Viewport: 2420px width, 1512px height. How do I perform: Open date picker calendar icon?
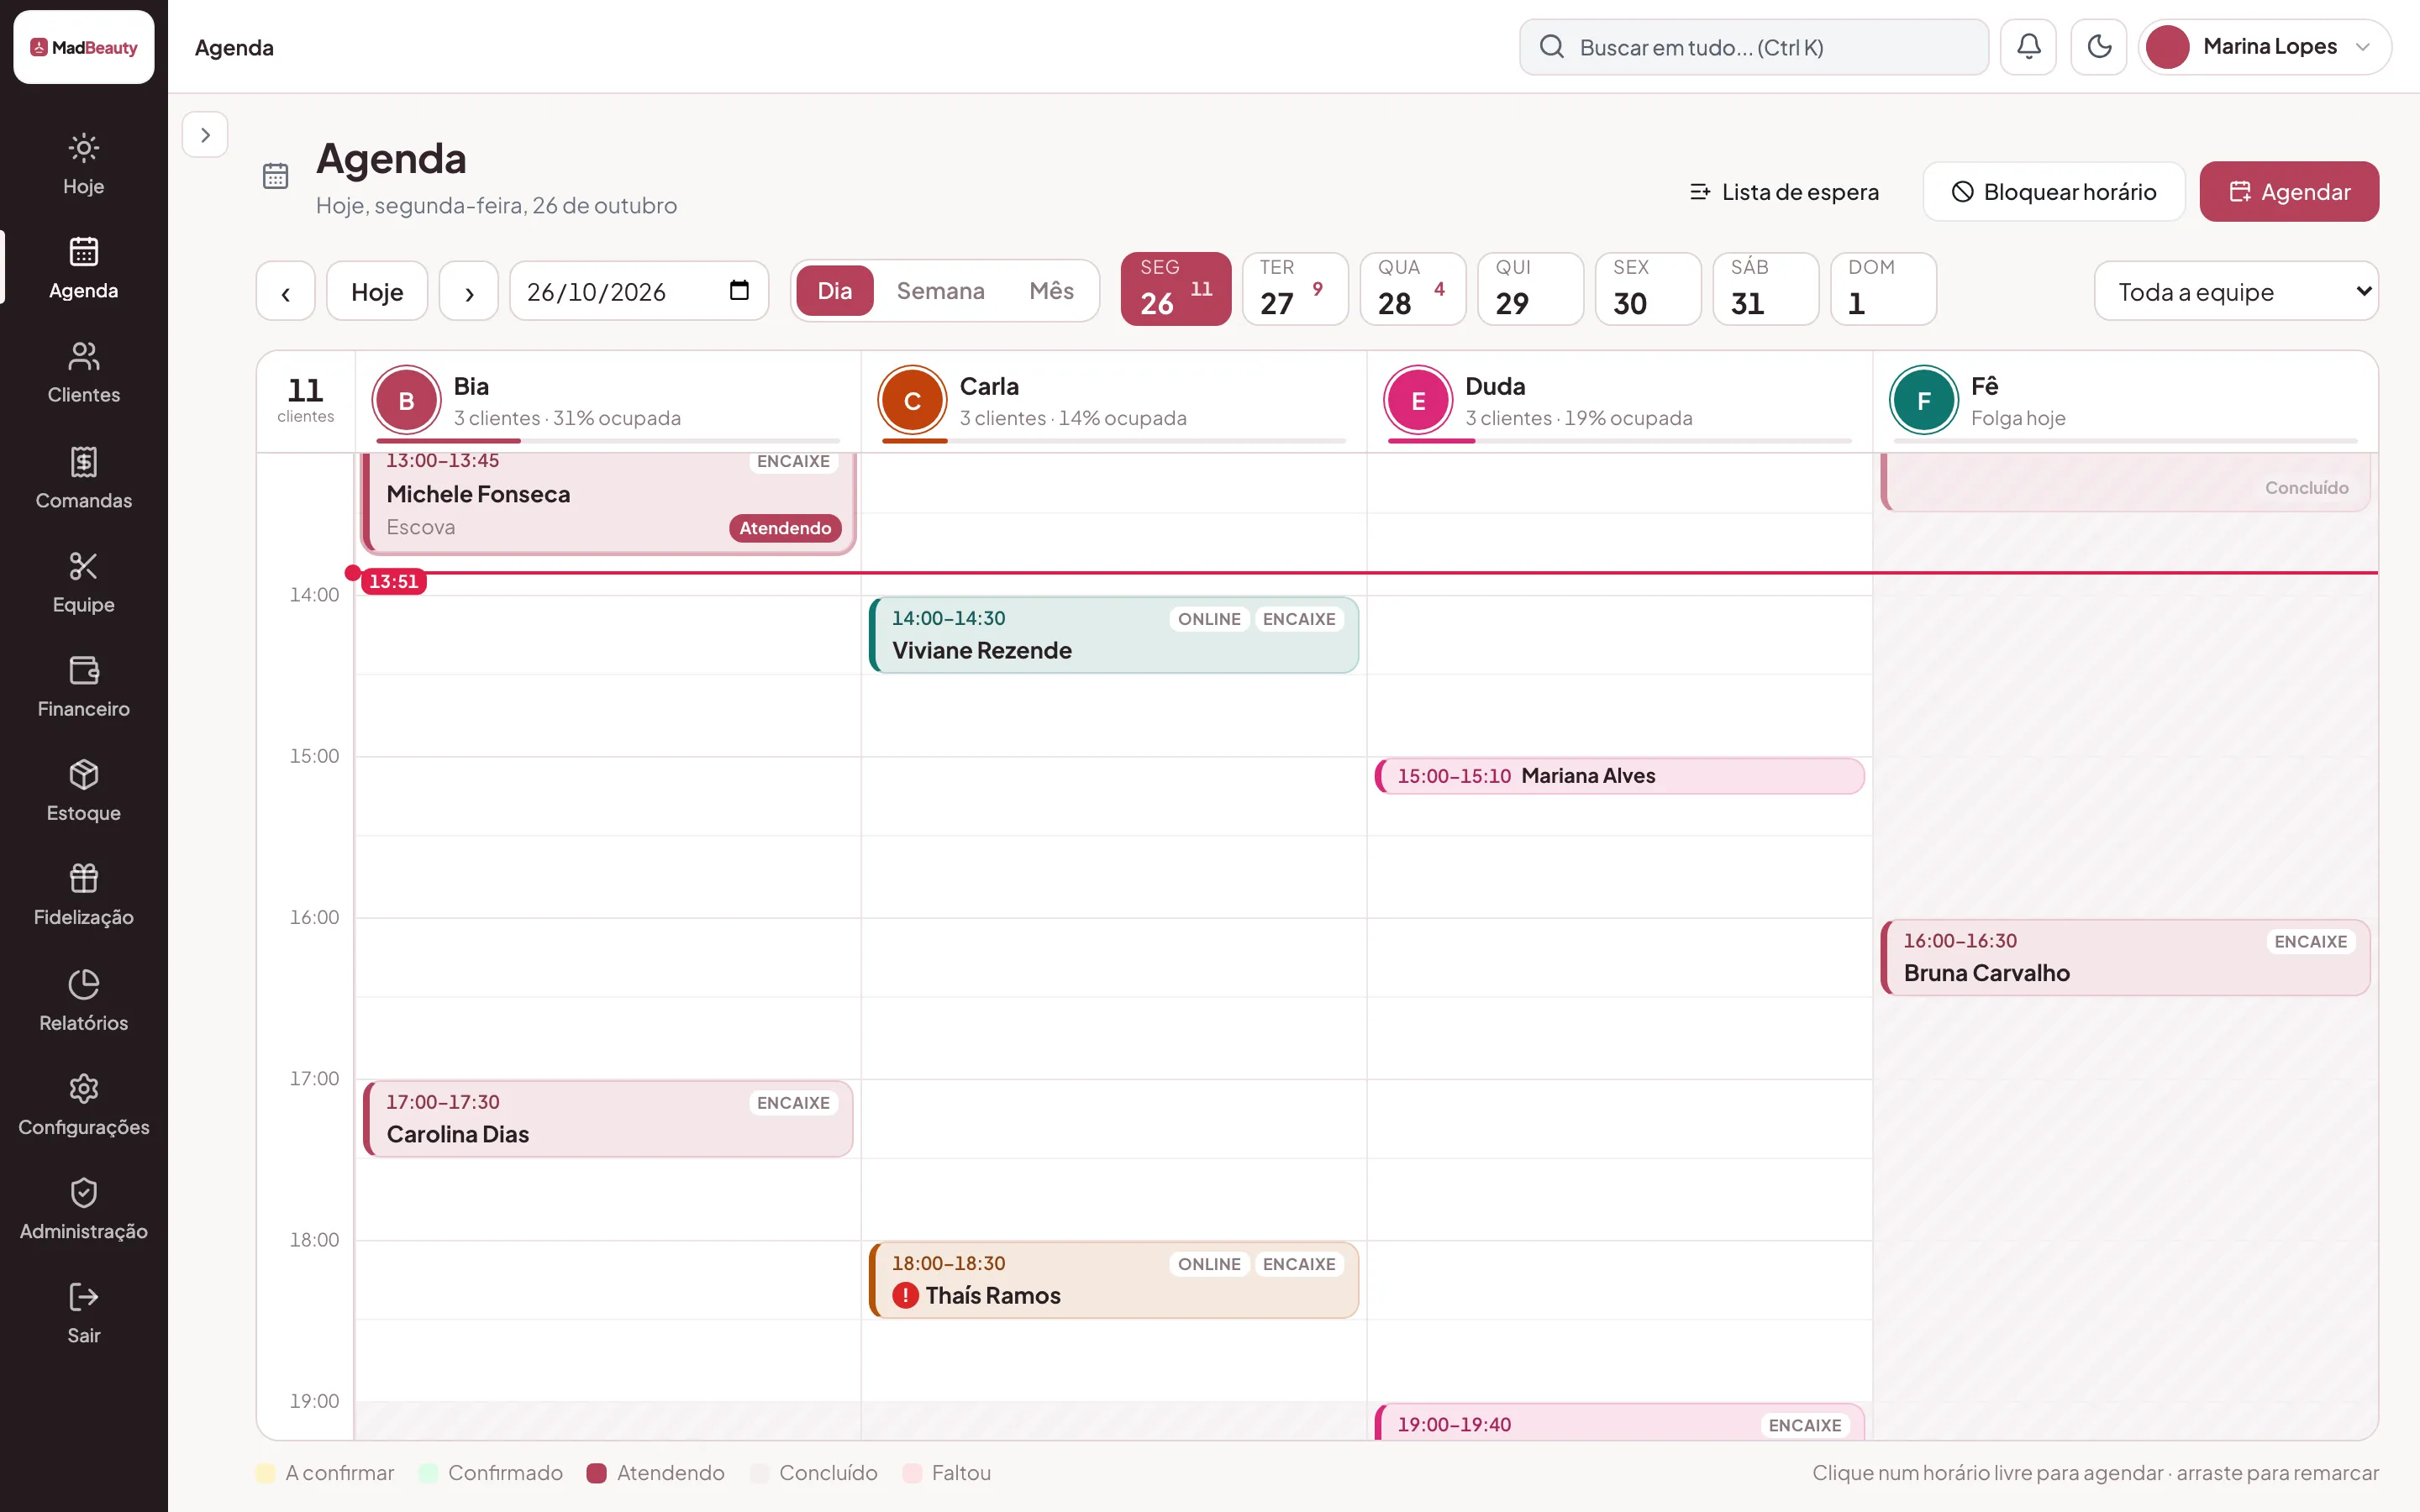(x=739, y=291)
